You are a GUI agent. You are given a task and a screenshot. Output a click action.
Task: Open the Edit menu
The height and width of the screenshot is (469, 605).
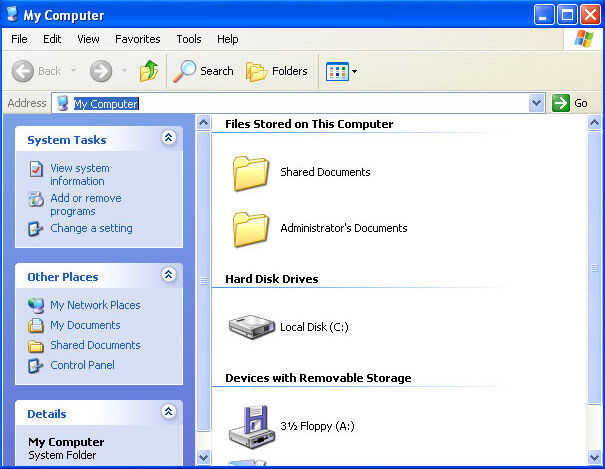[52, 39]
